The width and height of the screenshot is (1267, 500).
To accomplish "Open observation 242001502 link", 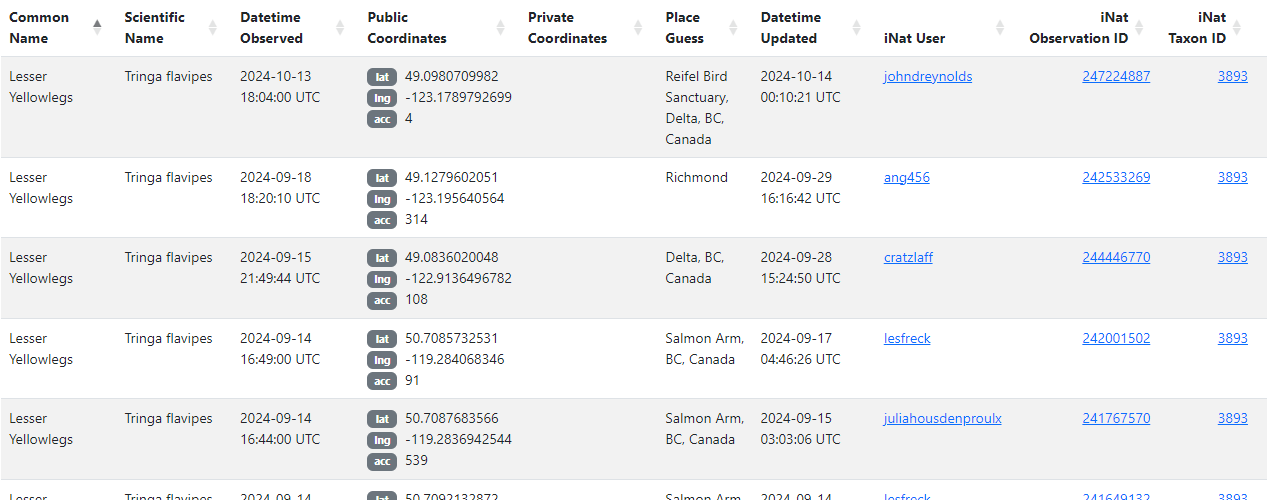I will 1115,339.
